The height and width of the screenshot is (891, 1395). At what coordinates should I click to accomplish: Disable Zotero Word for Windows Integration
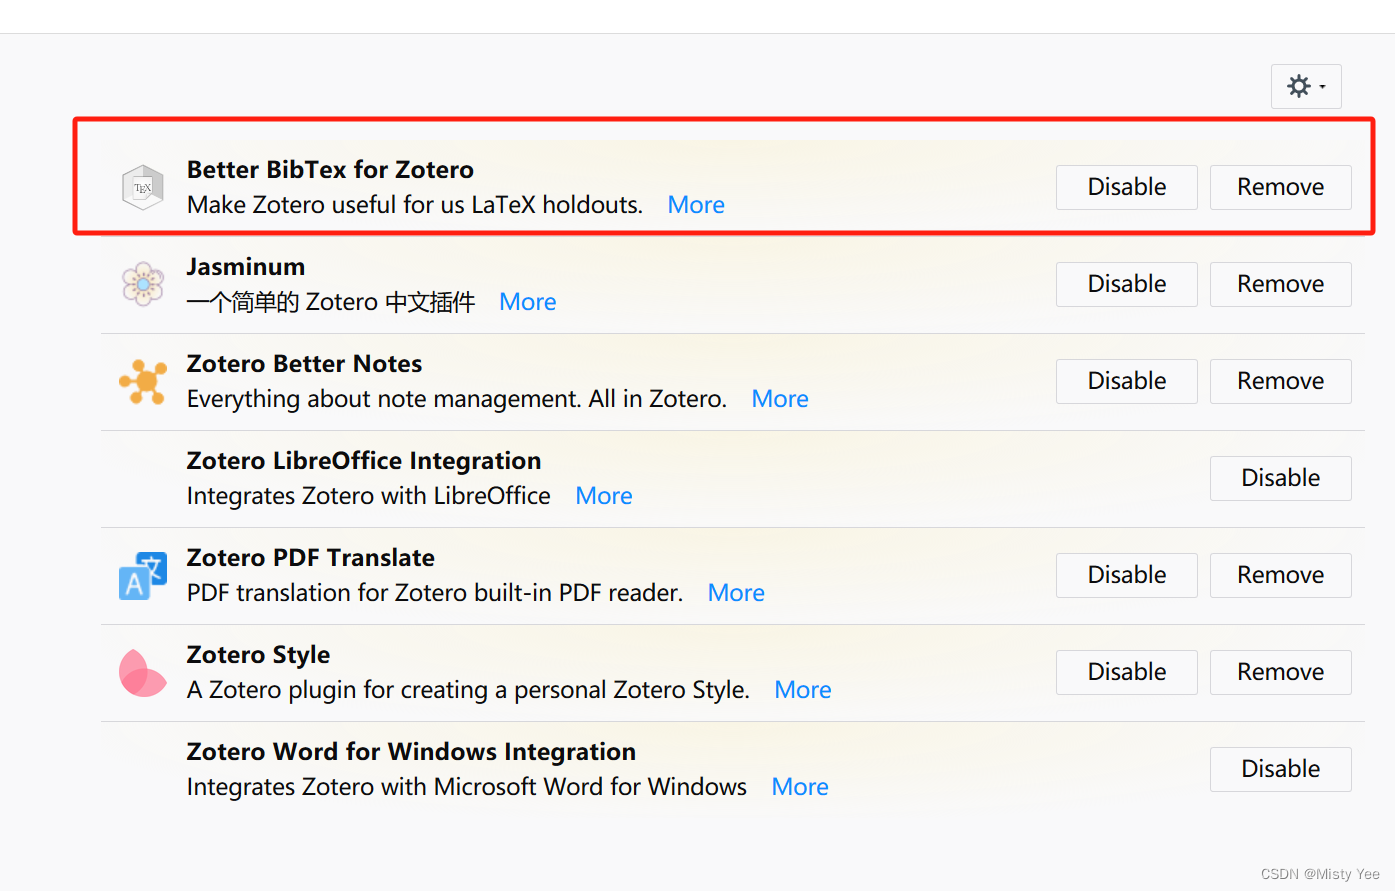click(x=1280, y=769)
